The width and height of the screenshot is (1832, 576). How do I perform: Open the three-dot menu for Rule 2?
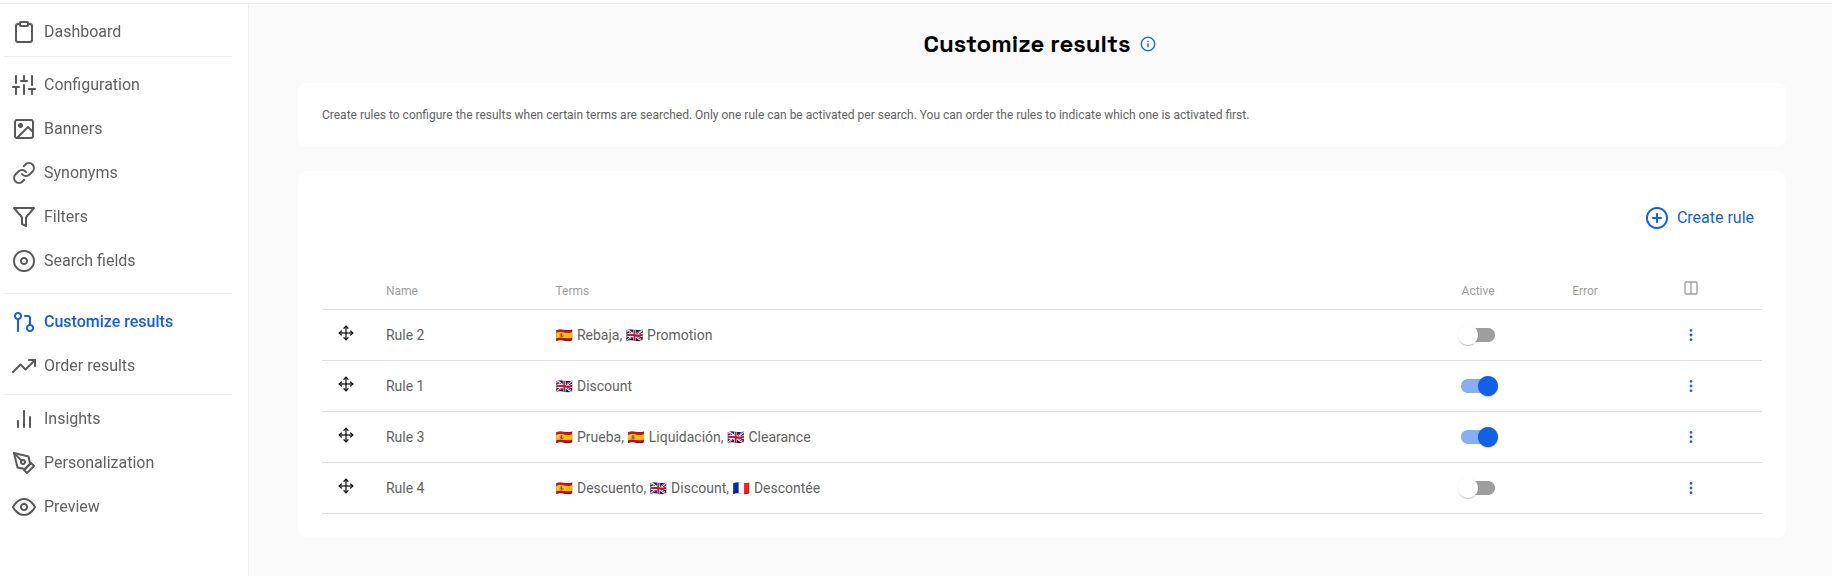[x=1691, y=335]
